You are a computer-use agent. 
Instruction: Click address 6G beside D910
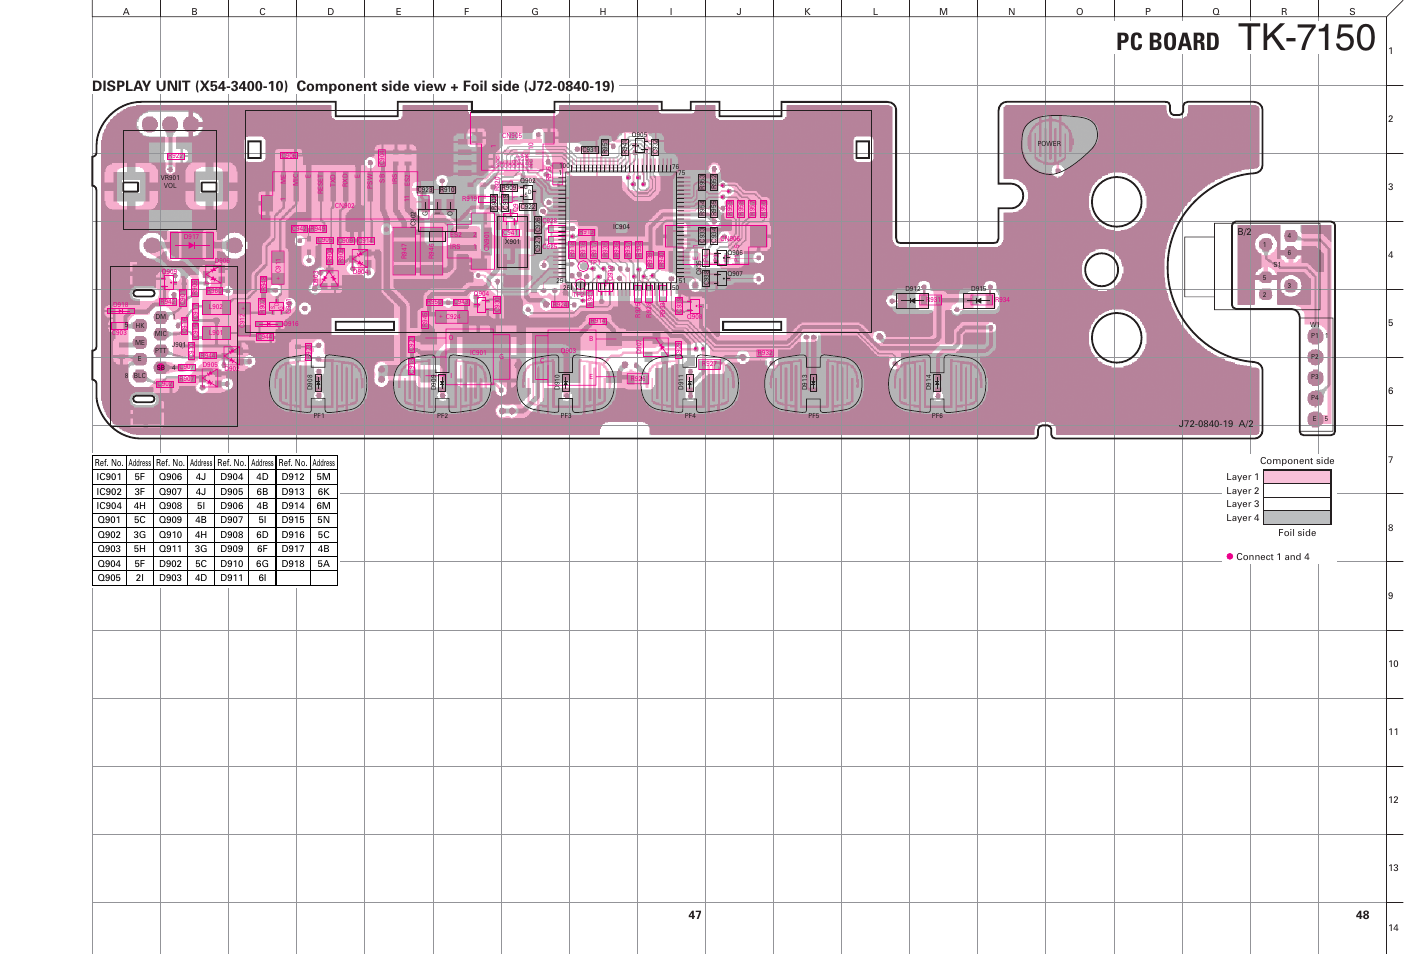(x=262, y=564)
